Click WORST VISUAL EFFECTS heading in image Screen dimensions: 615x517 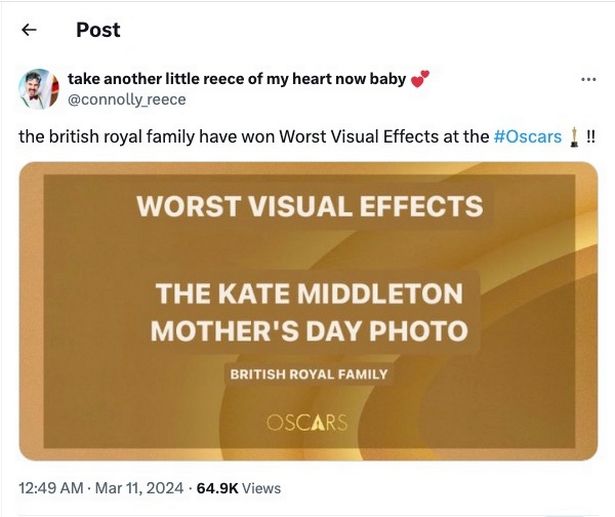pyautogui.click(x=309, y=207)
